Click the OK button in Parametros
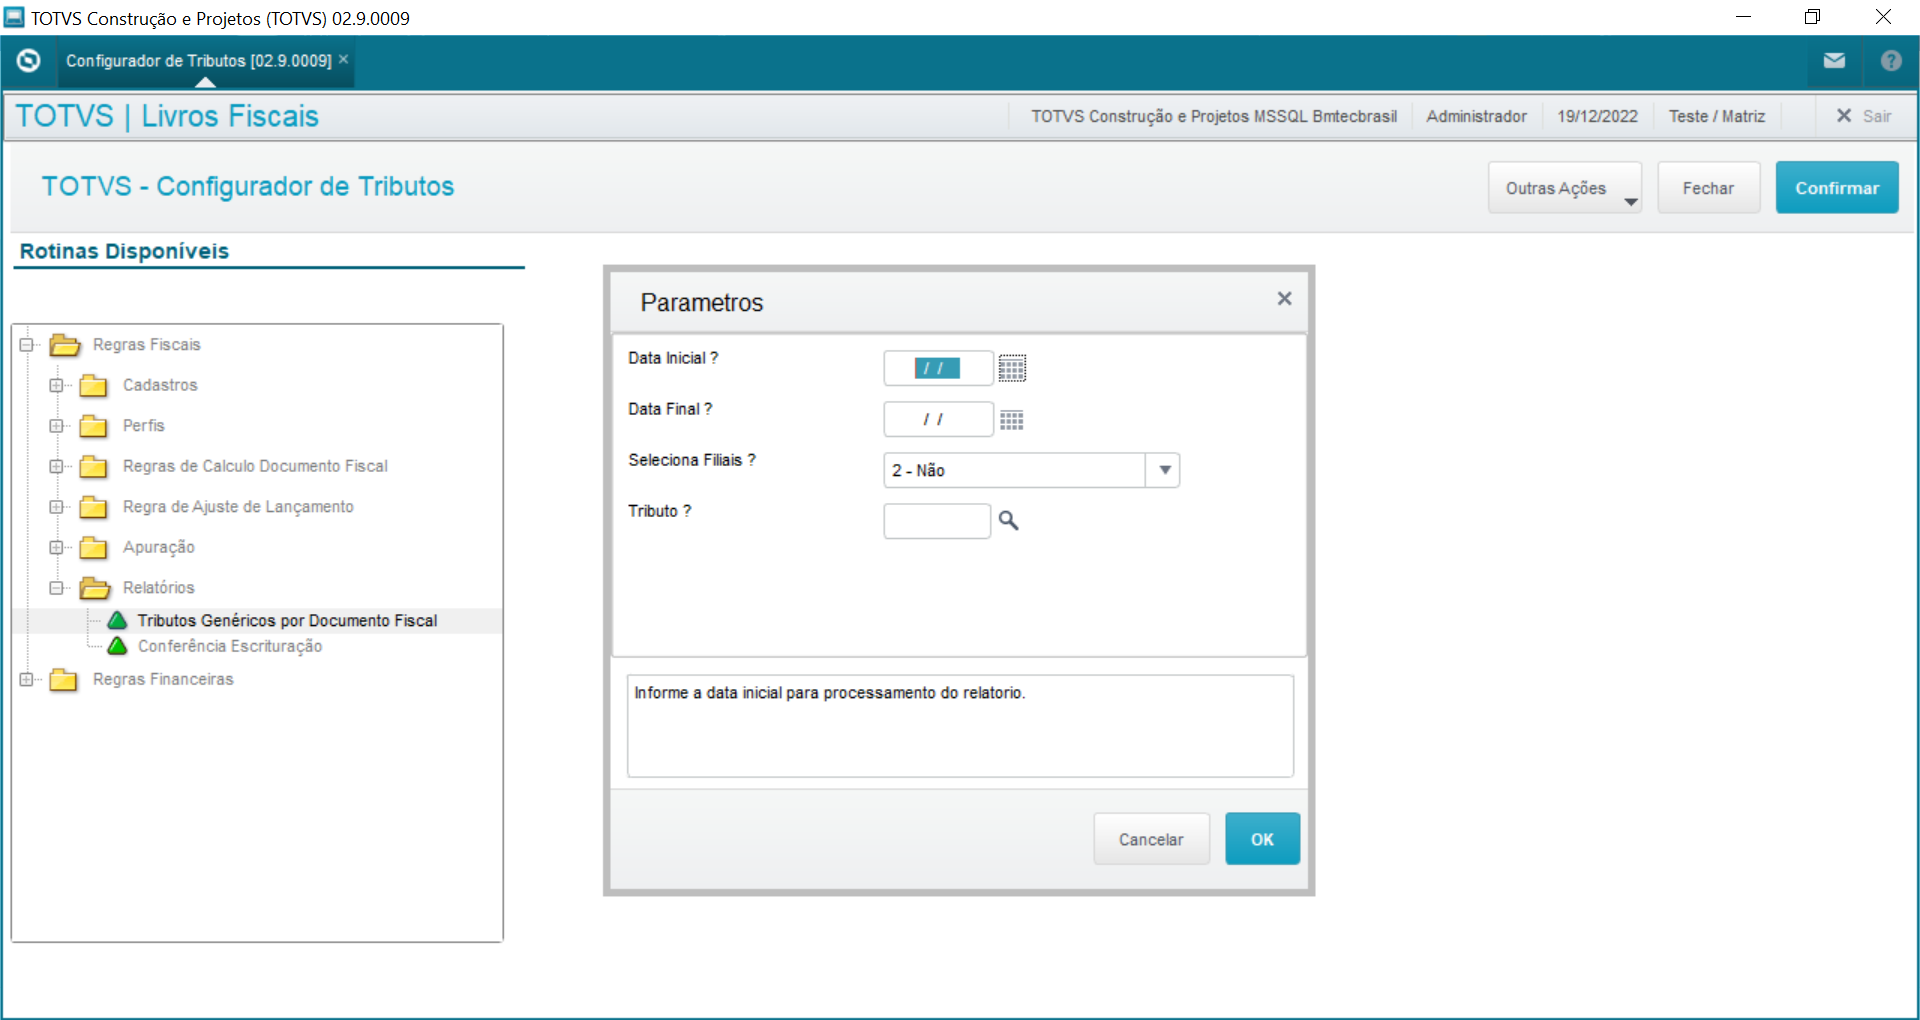 (1263, 839)
